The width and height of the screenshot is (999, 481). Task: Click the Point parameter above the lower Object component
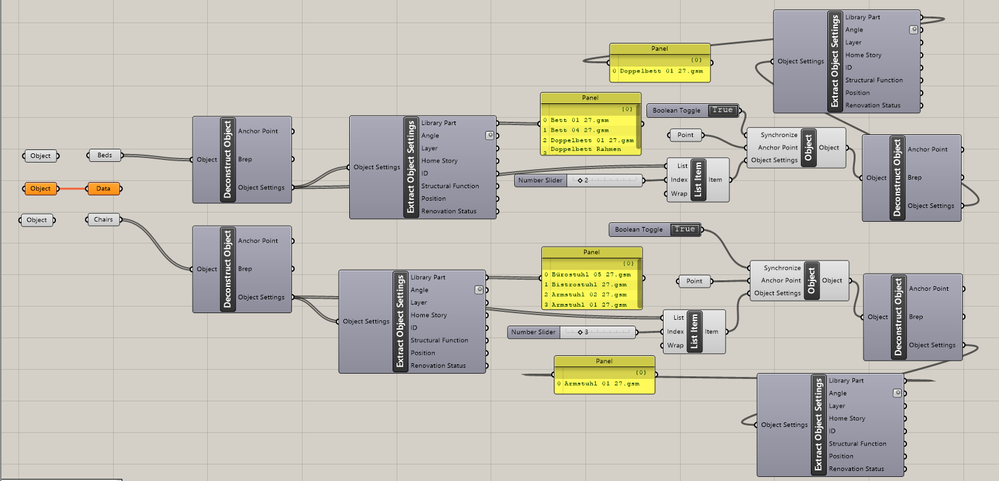(694, 281)
